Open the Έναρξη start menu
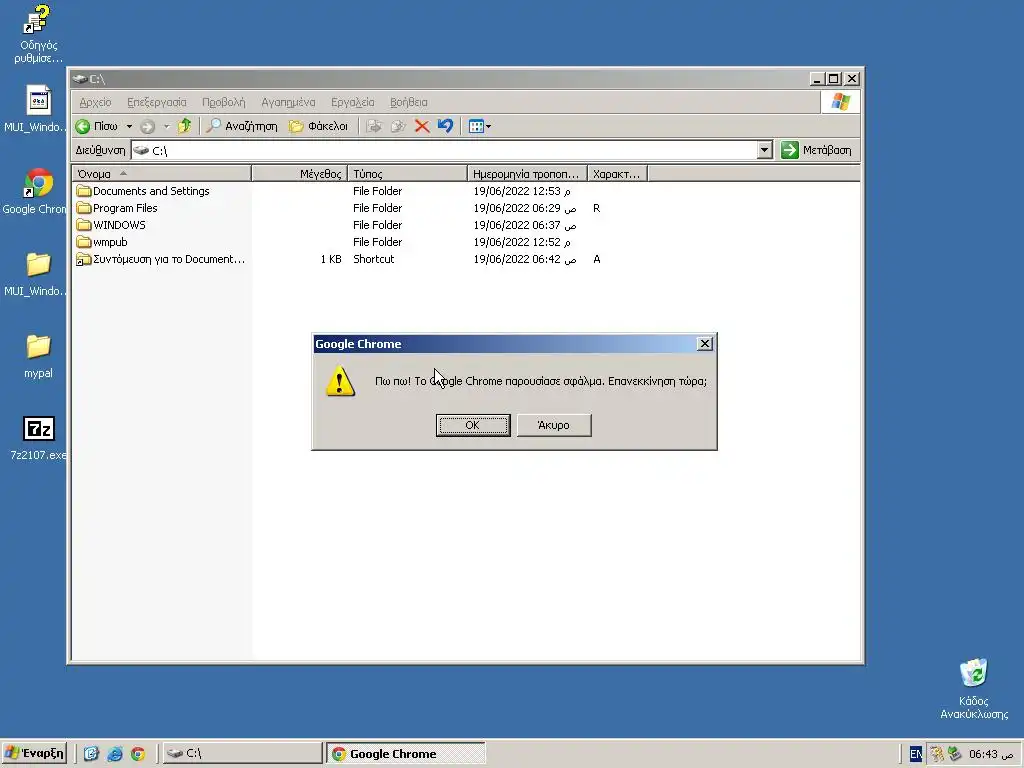Image resolution: width=1024 pixels, height=768 pixels. (35, 753)
